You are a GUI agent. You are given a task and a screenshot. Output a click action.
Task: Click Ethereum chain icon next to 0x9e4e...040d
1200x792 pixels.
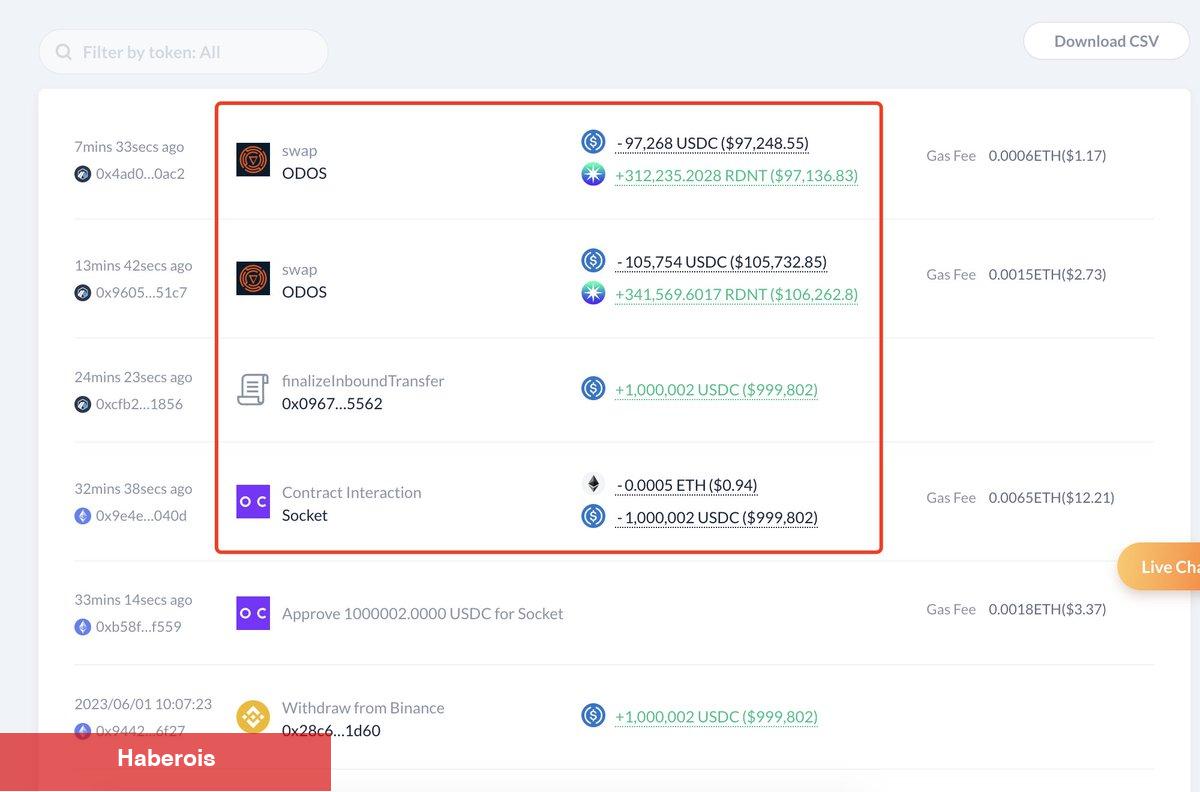(x=83, y=516)
